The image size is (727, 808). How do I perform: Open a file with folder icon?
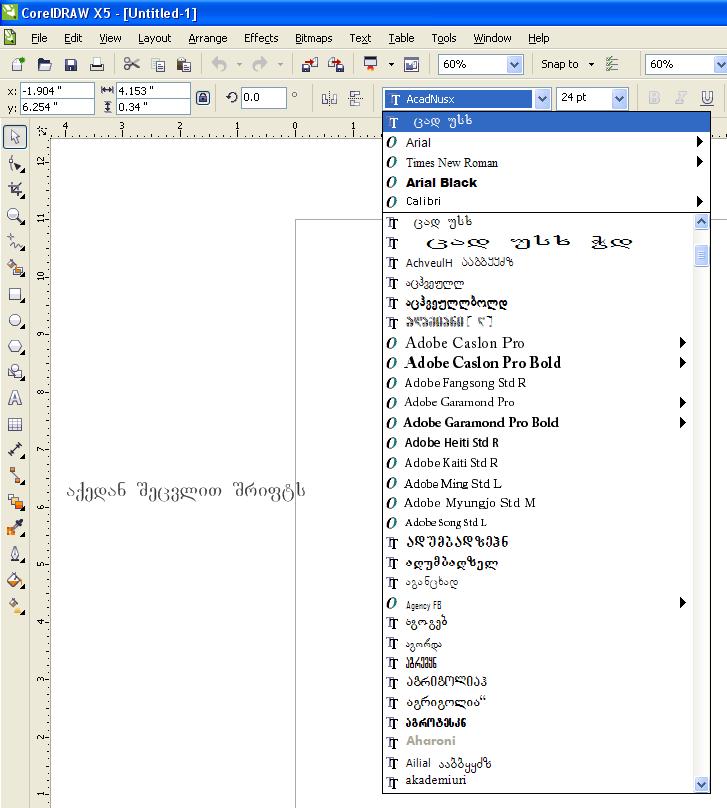(x=45, y=64)
